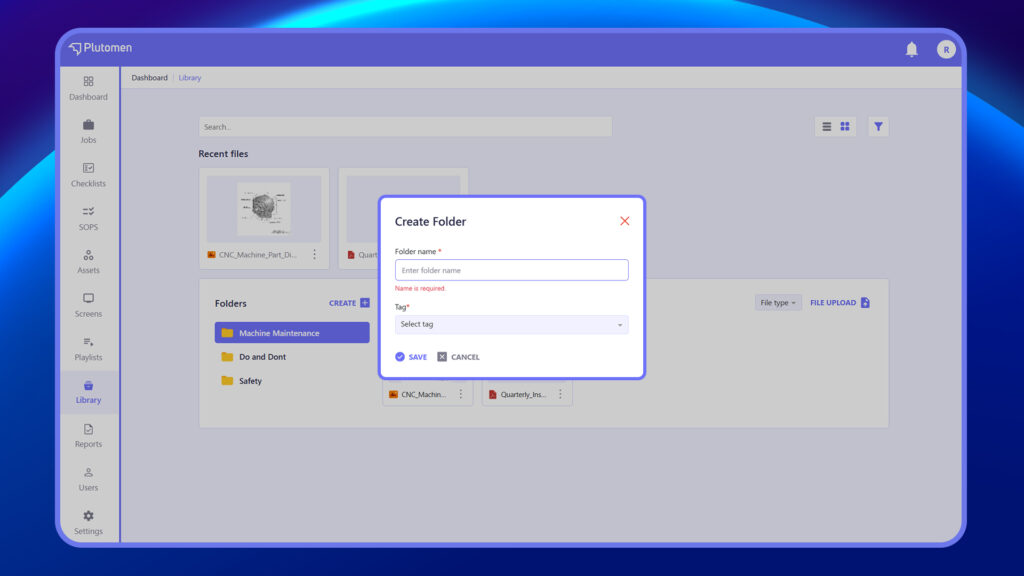Viewport: 1024px width, 576px height.
Task: Click the CNC_Machin file in folder list
Action: point(423,394)
